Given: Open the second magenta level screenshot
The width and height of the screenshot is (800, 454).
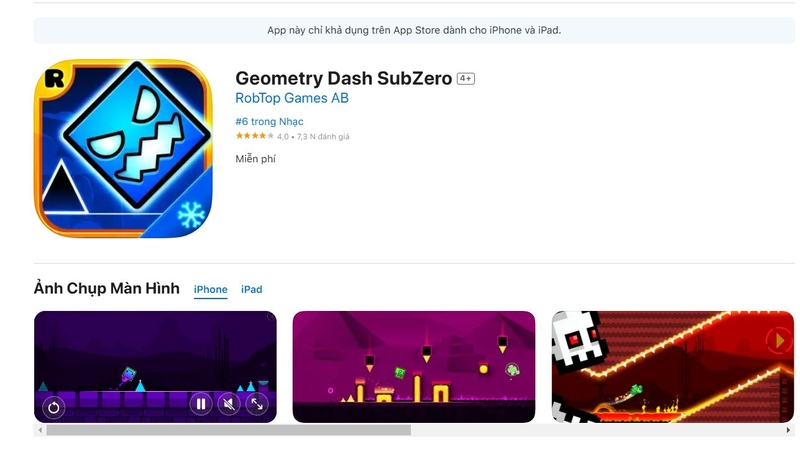Looking at the screenshot, I should [x=414, y=367].
